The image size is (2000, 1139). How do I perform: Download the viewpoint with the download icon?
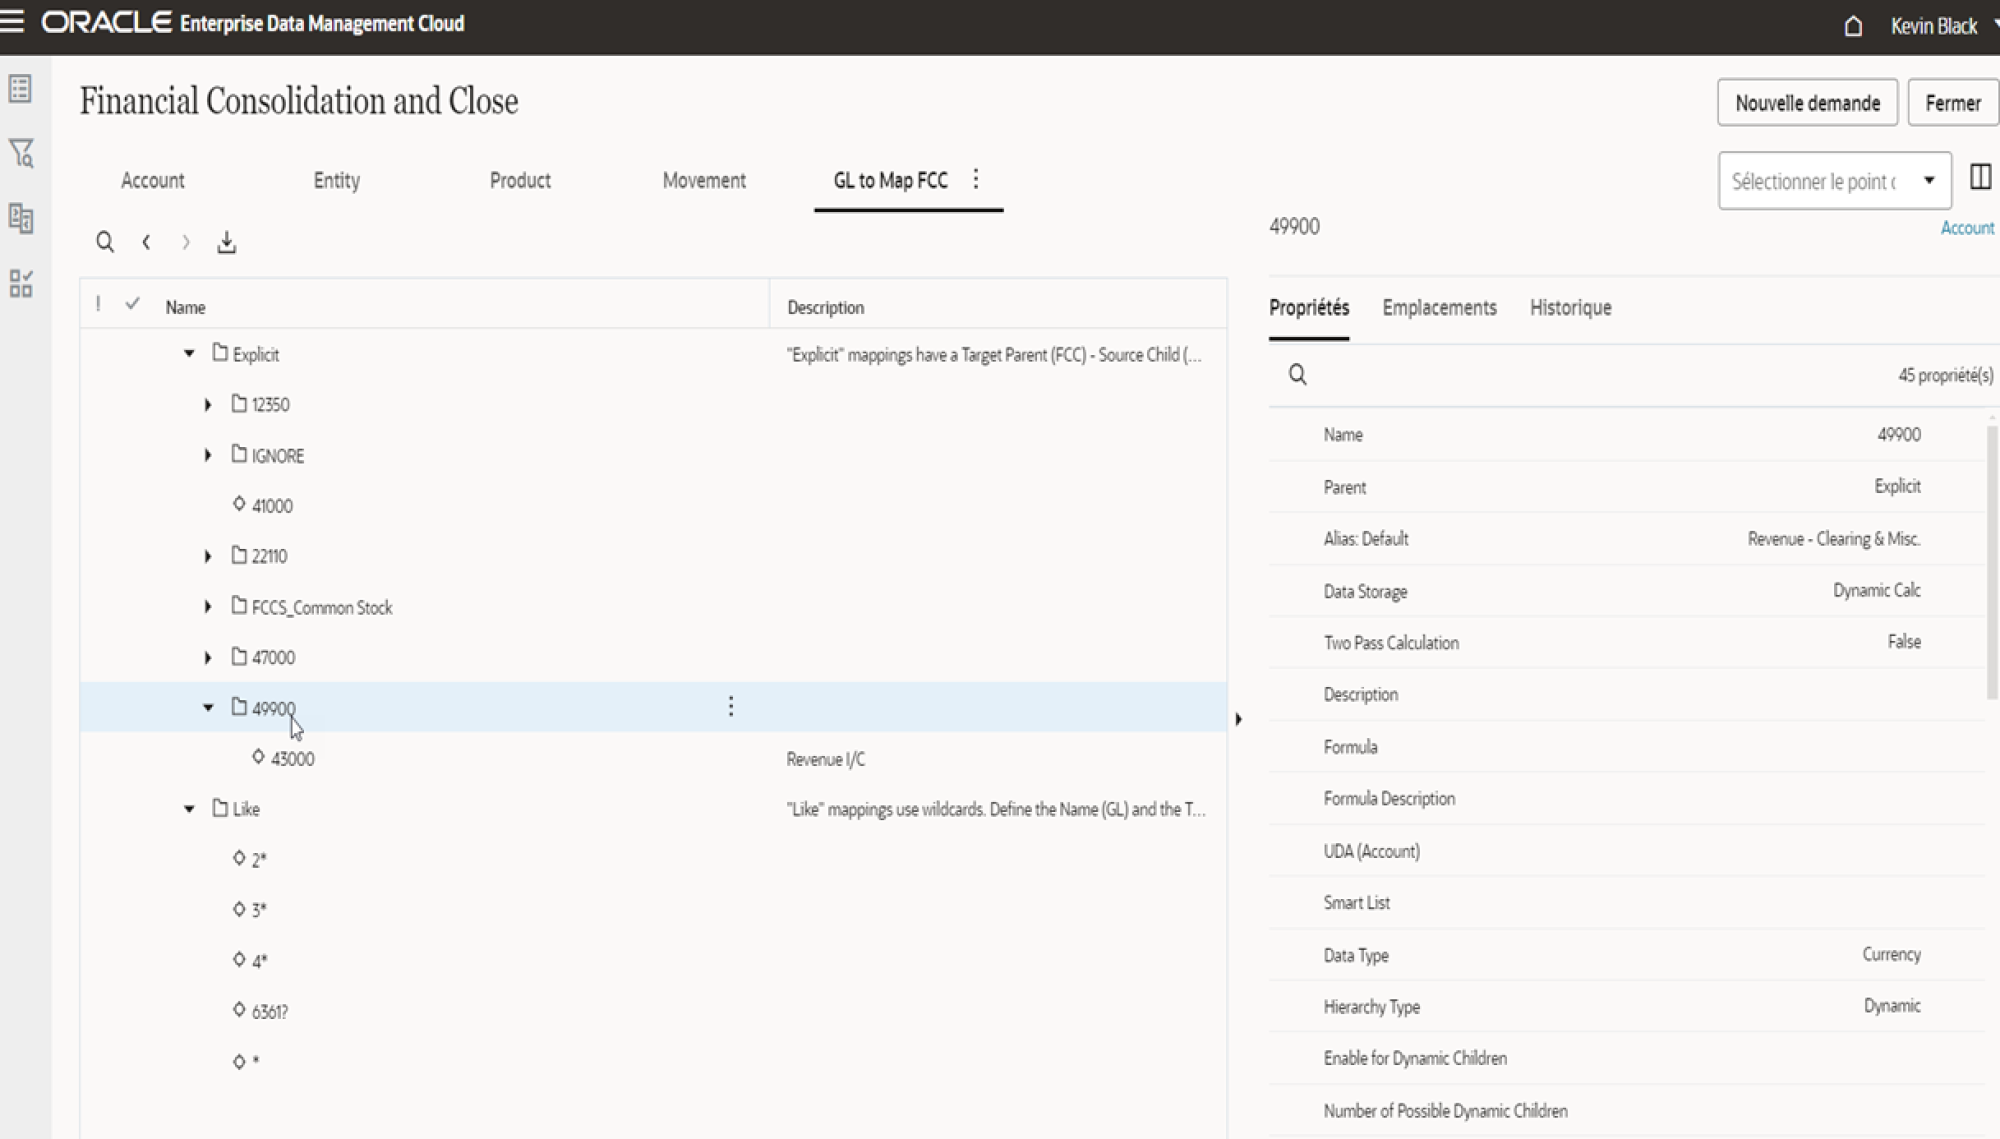227,242
